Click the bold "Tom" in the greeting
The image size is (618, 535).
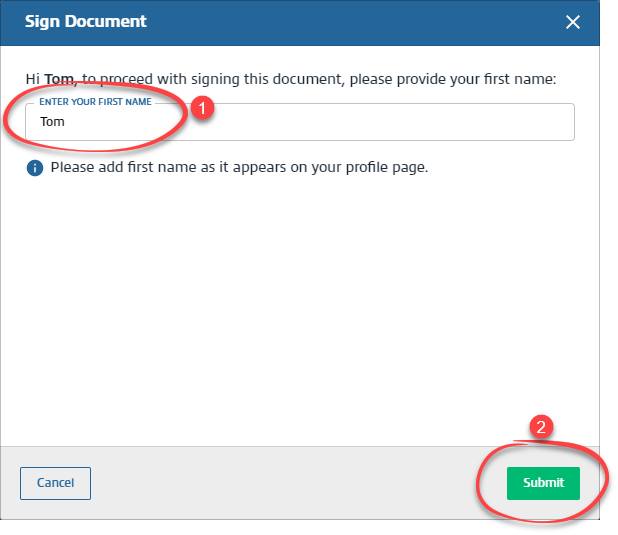(x=58, y=78)
